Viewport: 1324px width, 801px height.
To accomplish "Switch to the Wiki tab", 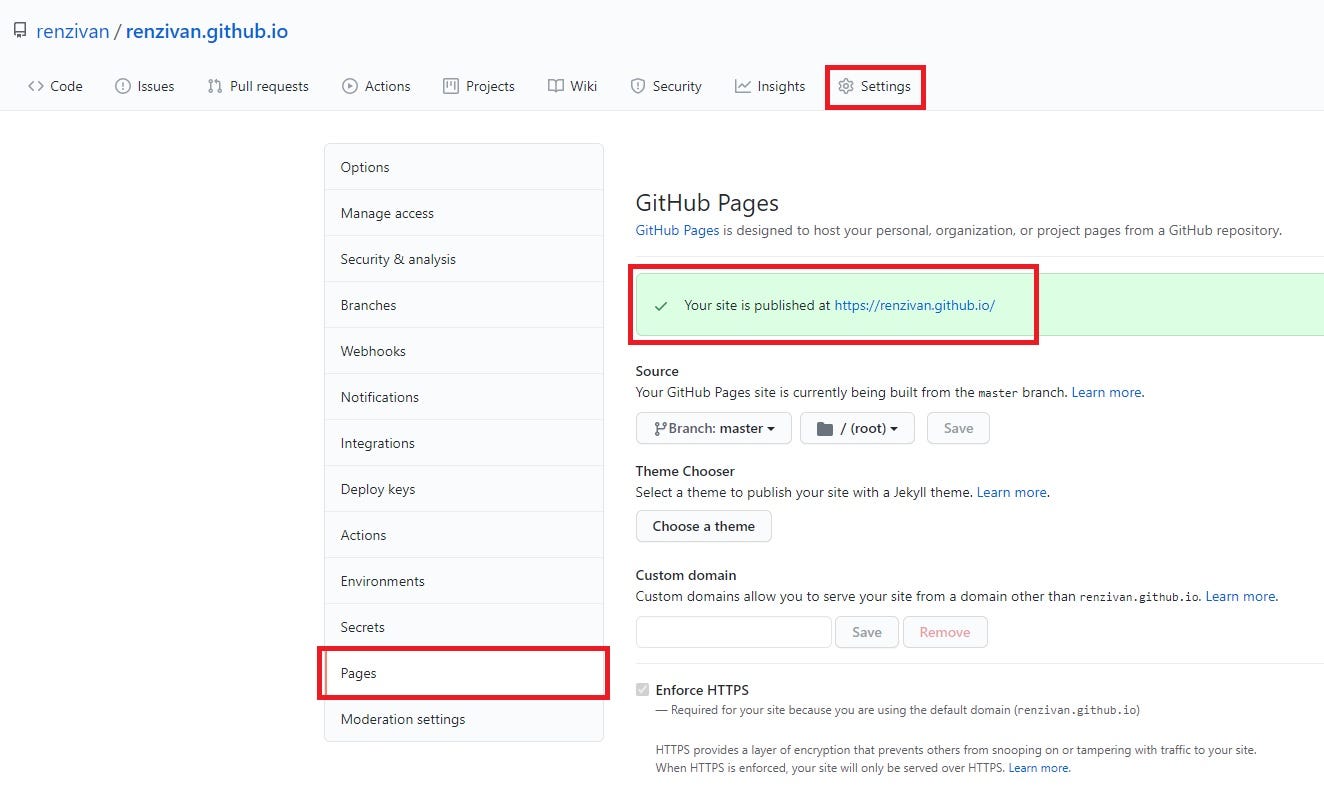I will point(572,86).
